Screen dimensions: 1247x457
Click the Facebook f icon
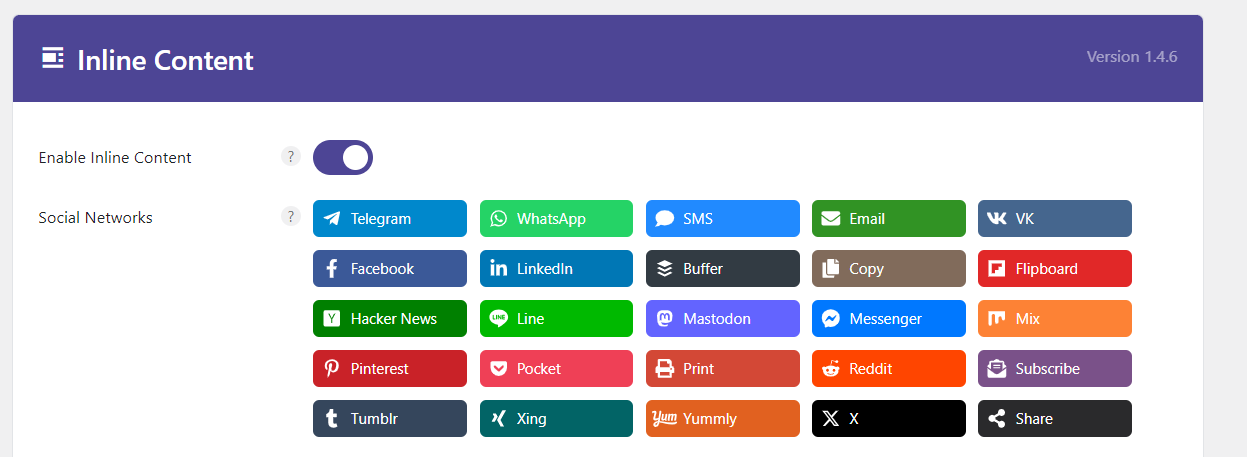coord(331,269)
